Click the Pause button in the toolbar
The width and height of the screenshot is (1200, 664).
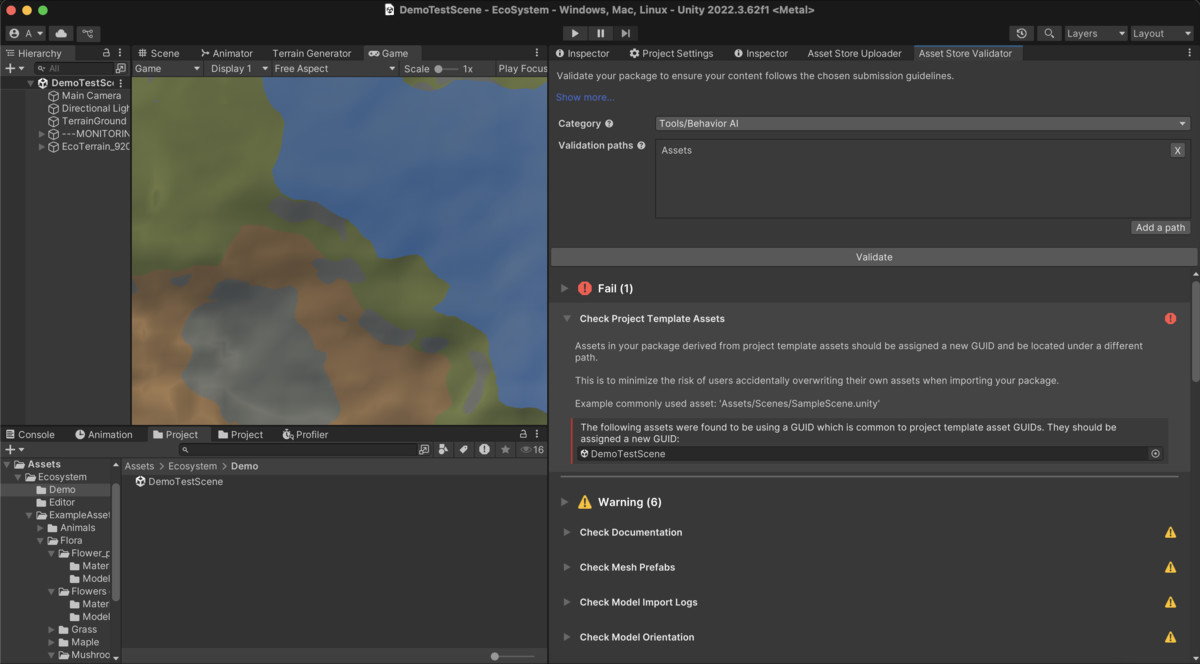point(600,33)
